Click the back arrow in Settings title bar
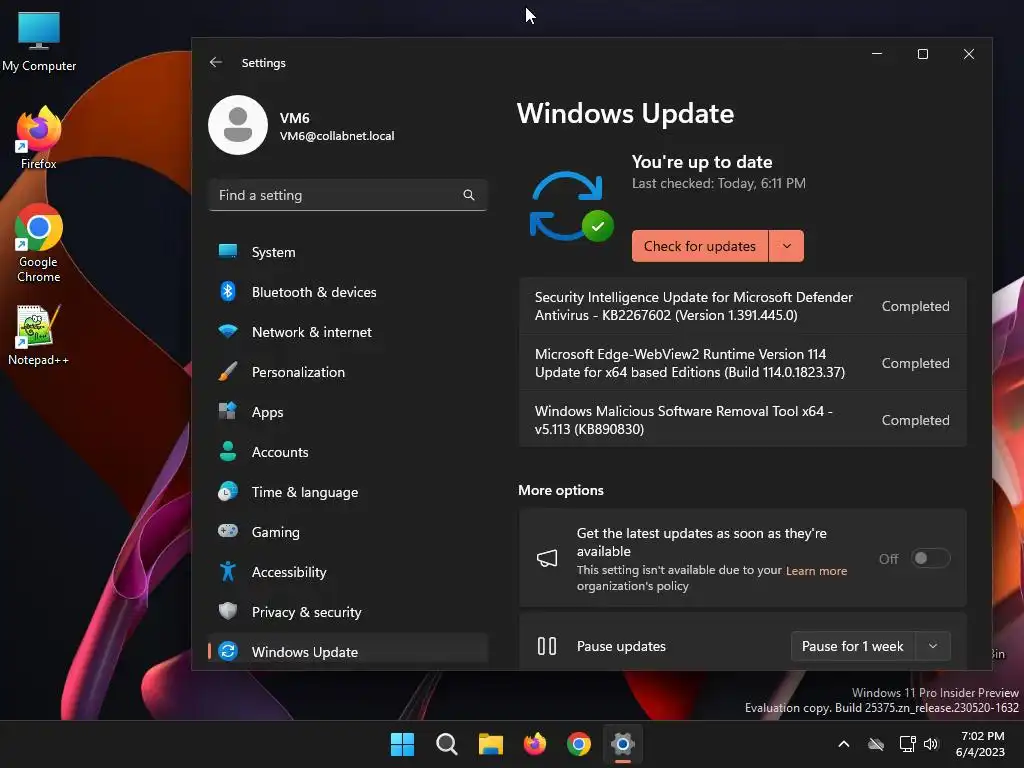Screen dimensions: 1024x768 pyautogui.click(x=216, y=62)
